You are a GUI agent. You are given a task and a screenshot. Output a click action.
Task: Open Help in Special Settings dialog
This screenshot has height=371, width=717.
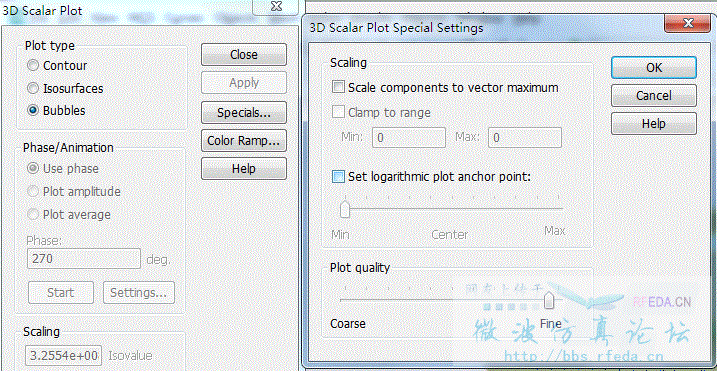tap(654, 124)
